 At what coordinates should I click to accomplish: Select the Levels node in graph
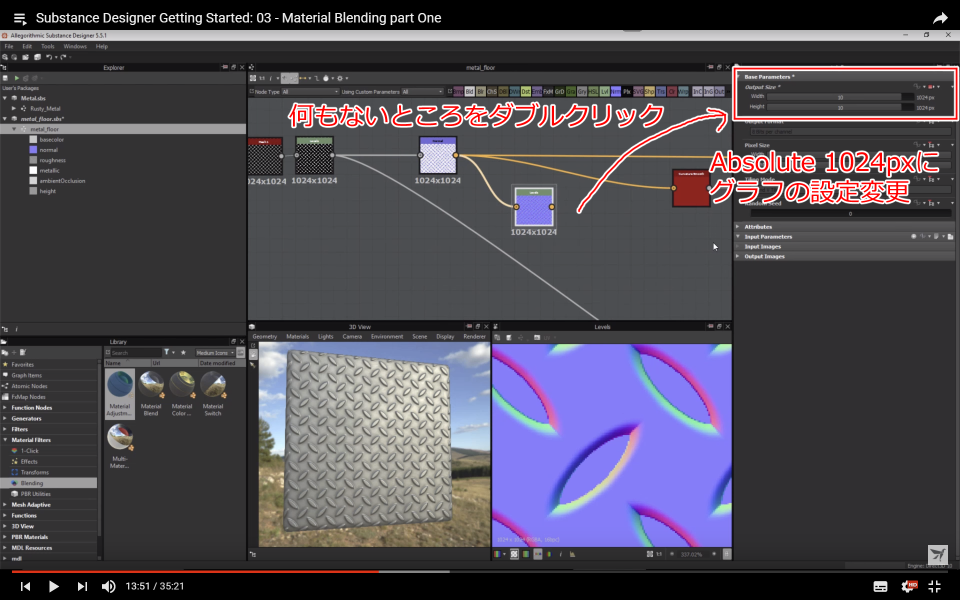533,207
